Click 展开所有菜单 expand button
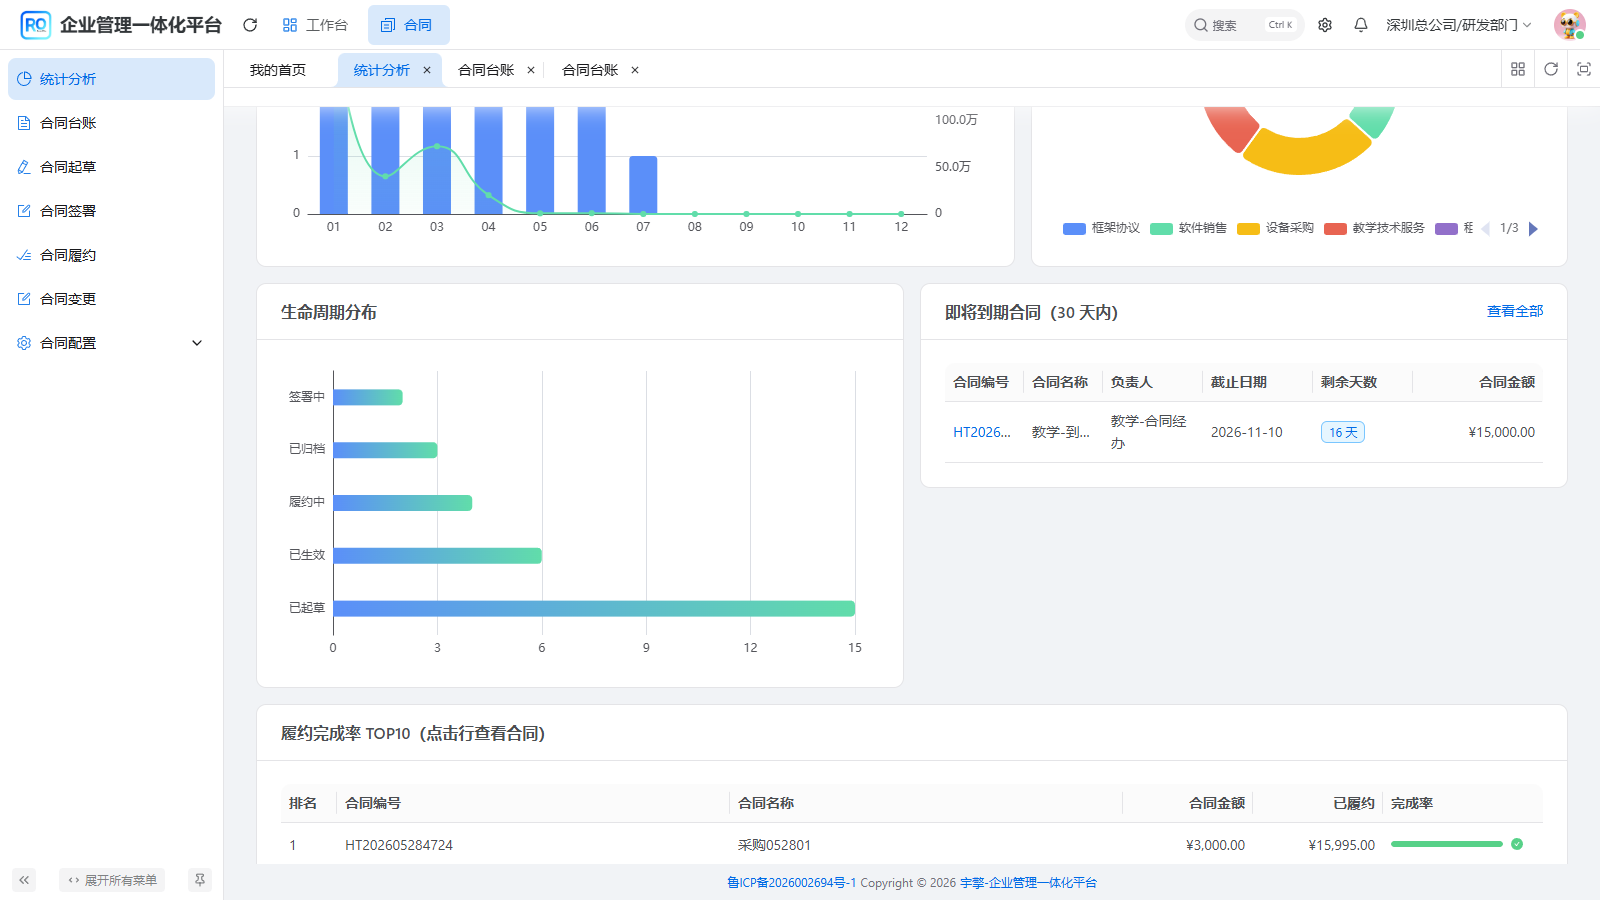The image size is (1600, 900). point(112,880)
